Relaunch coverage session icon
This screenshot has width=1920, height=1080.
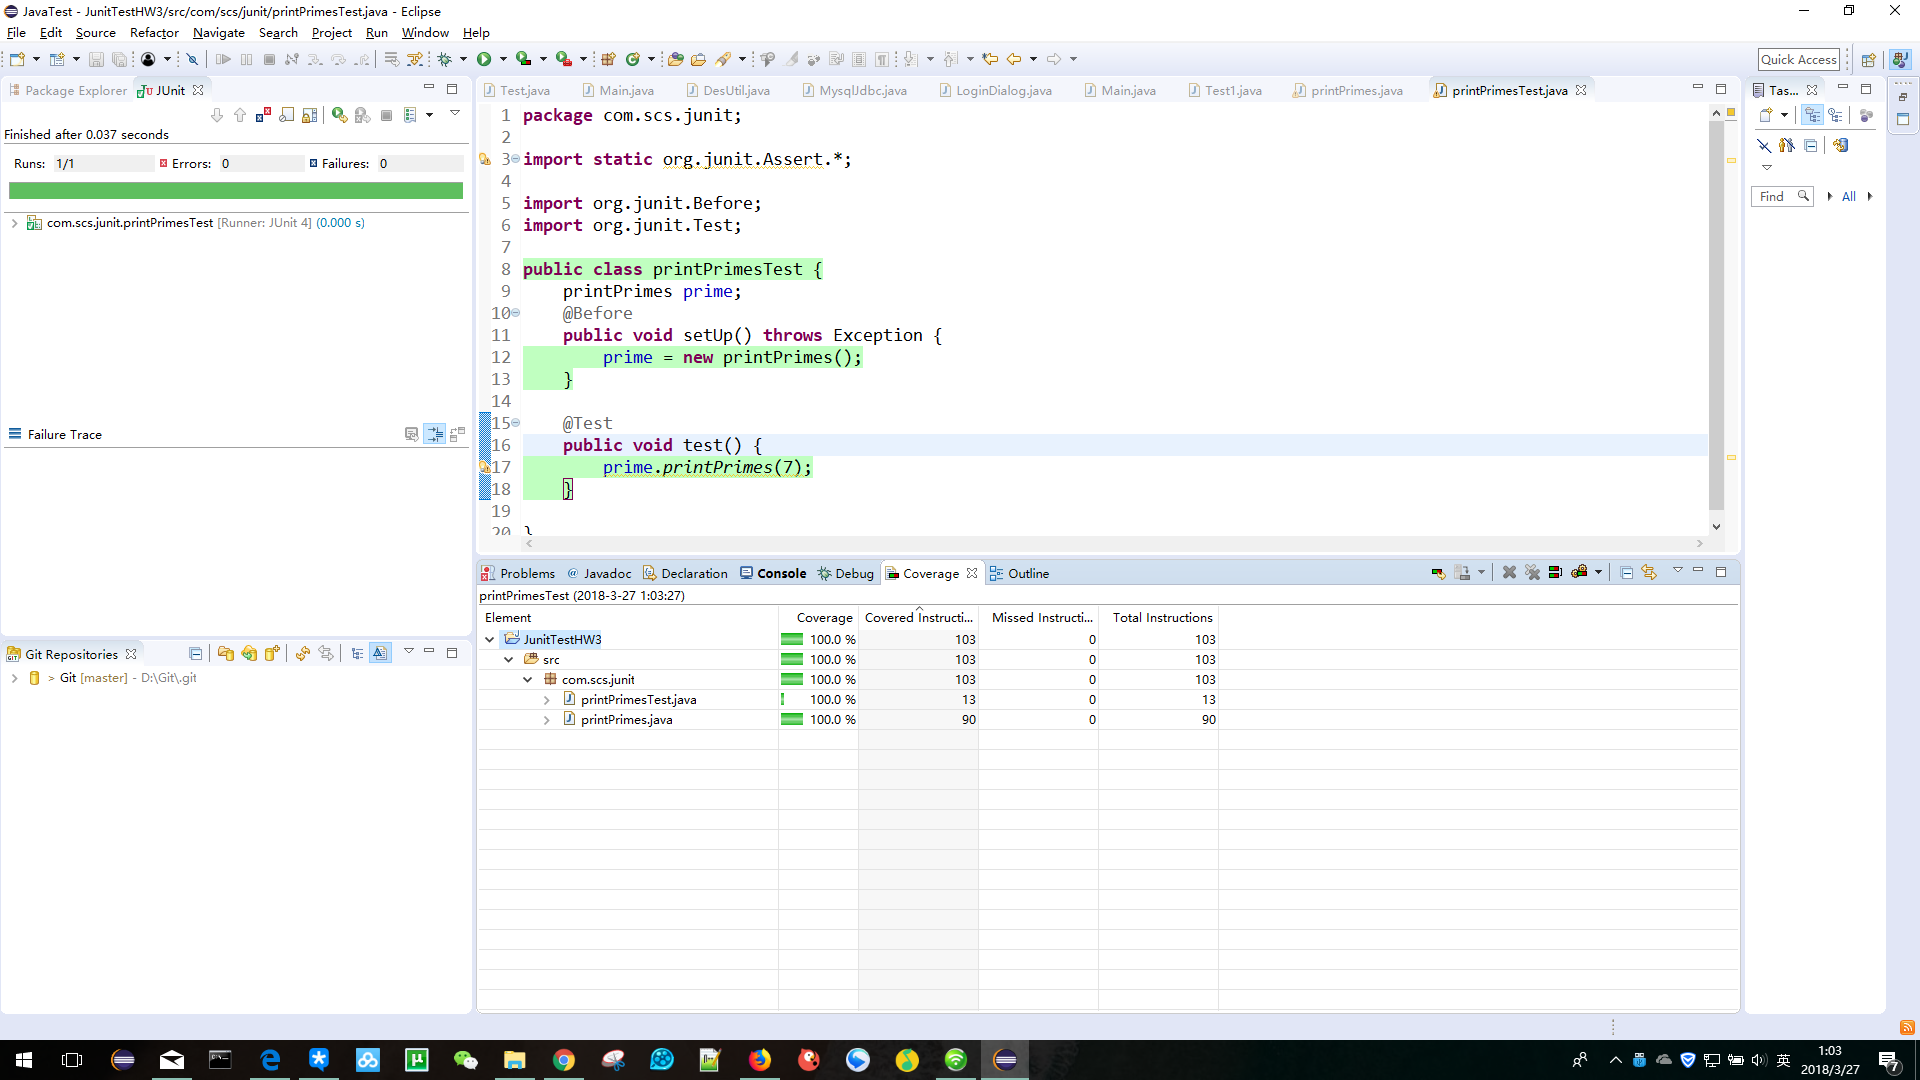1438,573
